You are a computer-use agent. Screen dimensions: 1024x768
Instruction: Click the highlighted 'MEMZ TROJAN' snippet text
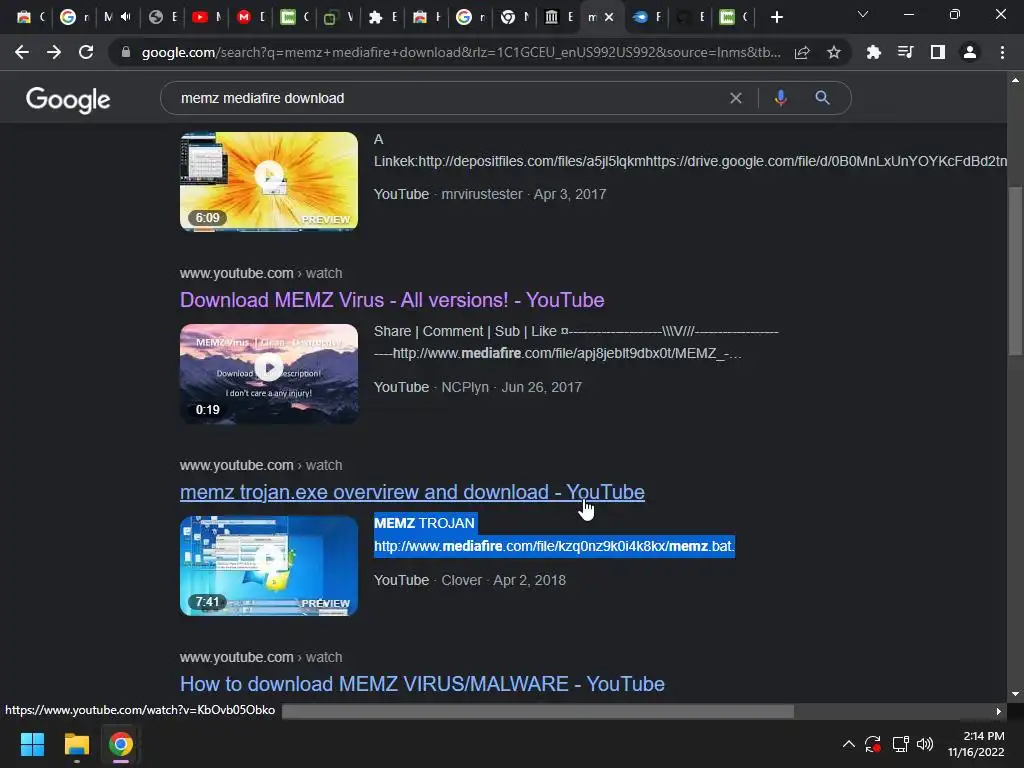coord(424,523)
